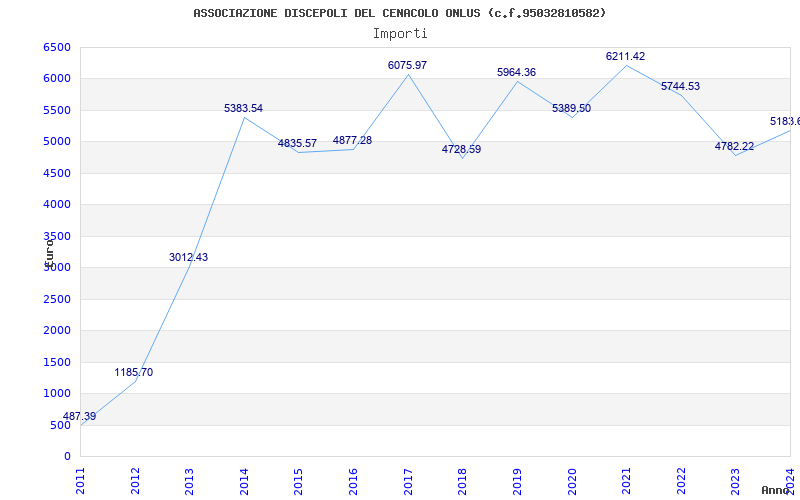Screen dimensions: 800x500
Task: Click x-axis year 2014
Action: (x=244, y=481)
